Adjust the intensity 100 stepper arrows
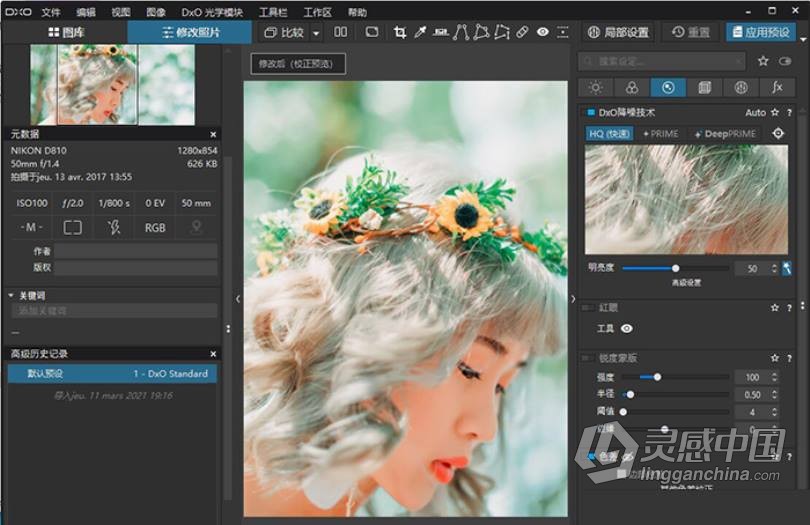This screenshot has width=810, height=525. (774, 377)
